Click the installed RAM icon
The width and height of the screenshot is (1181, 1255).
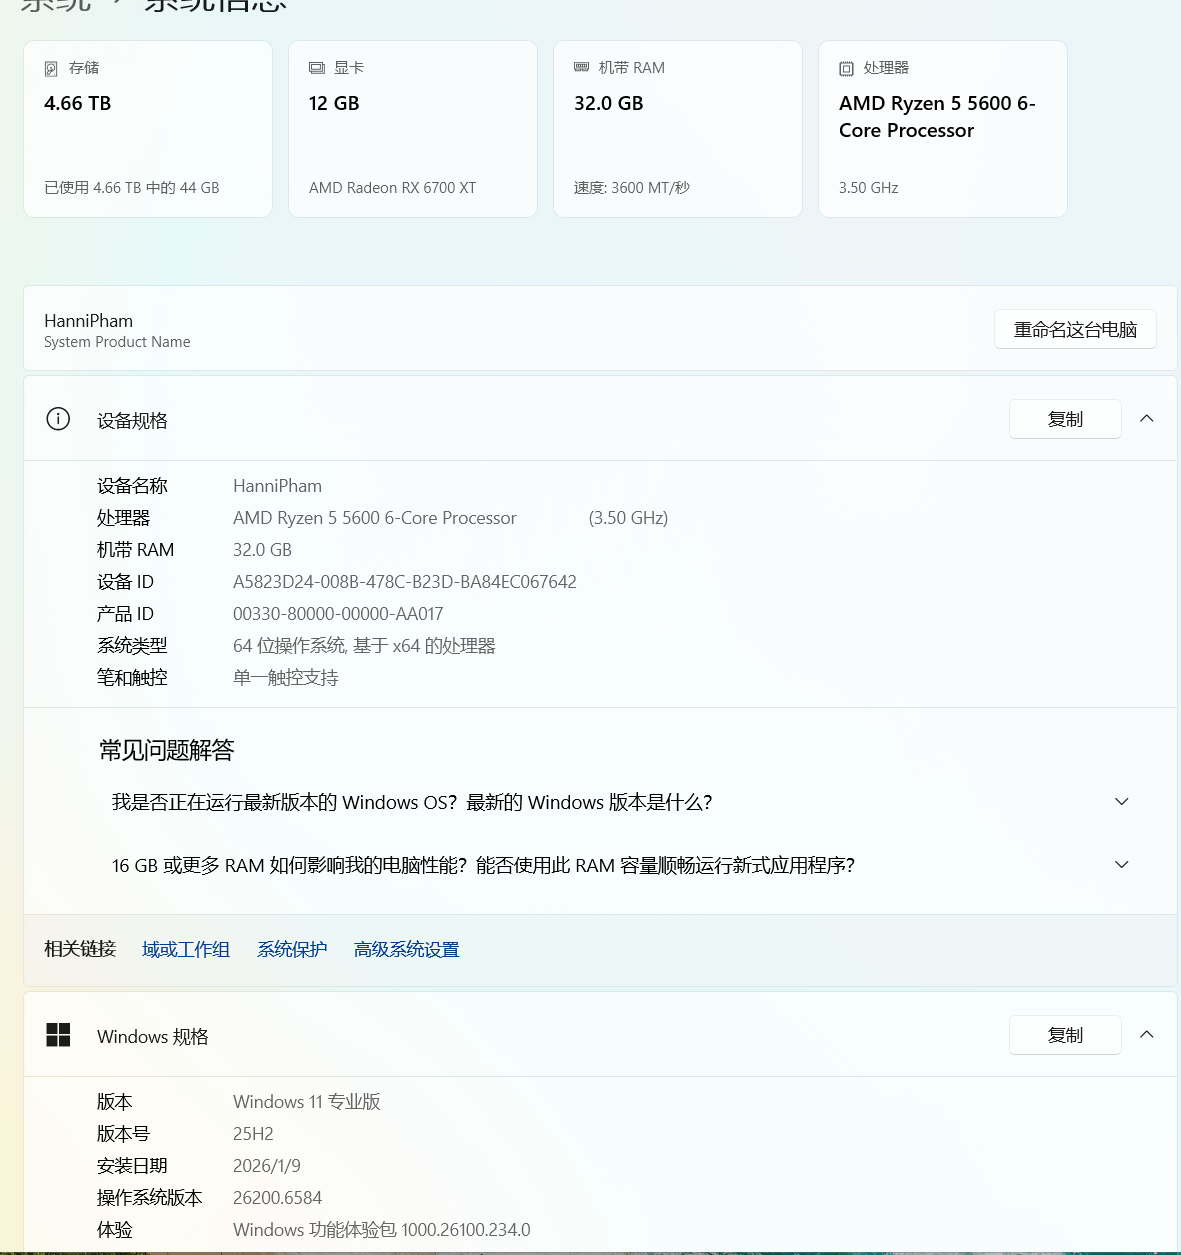point(581,67)
